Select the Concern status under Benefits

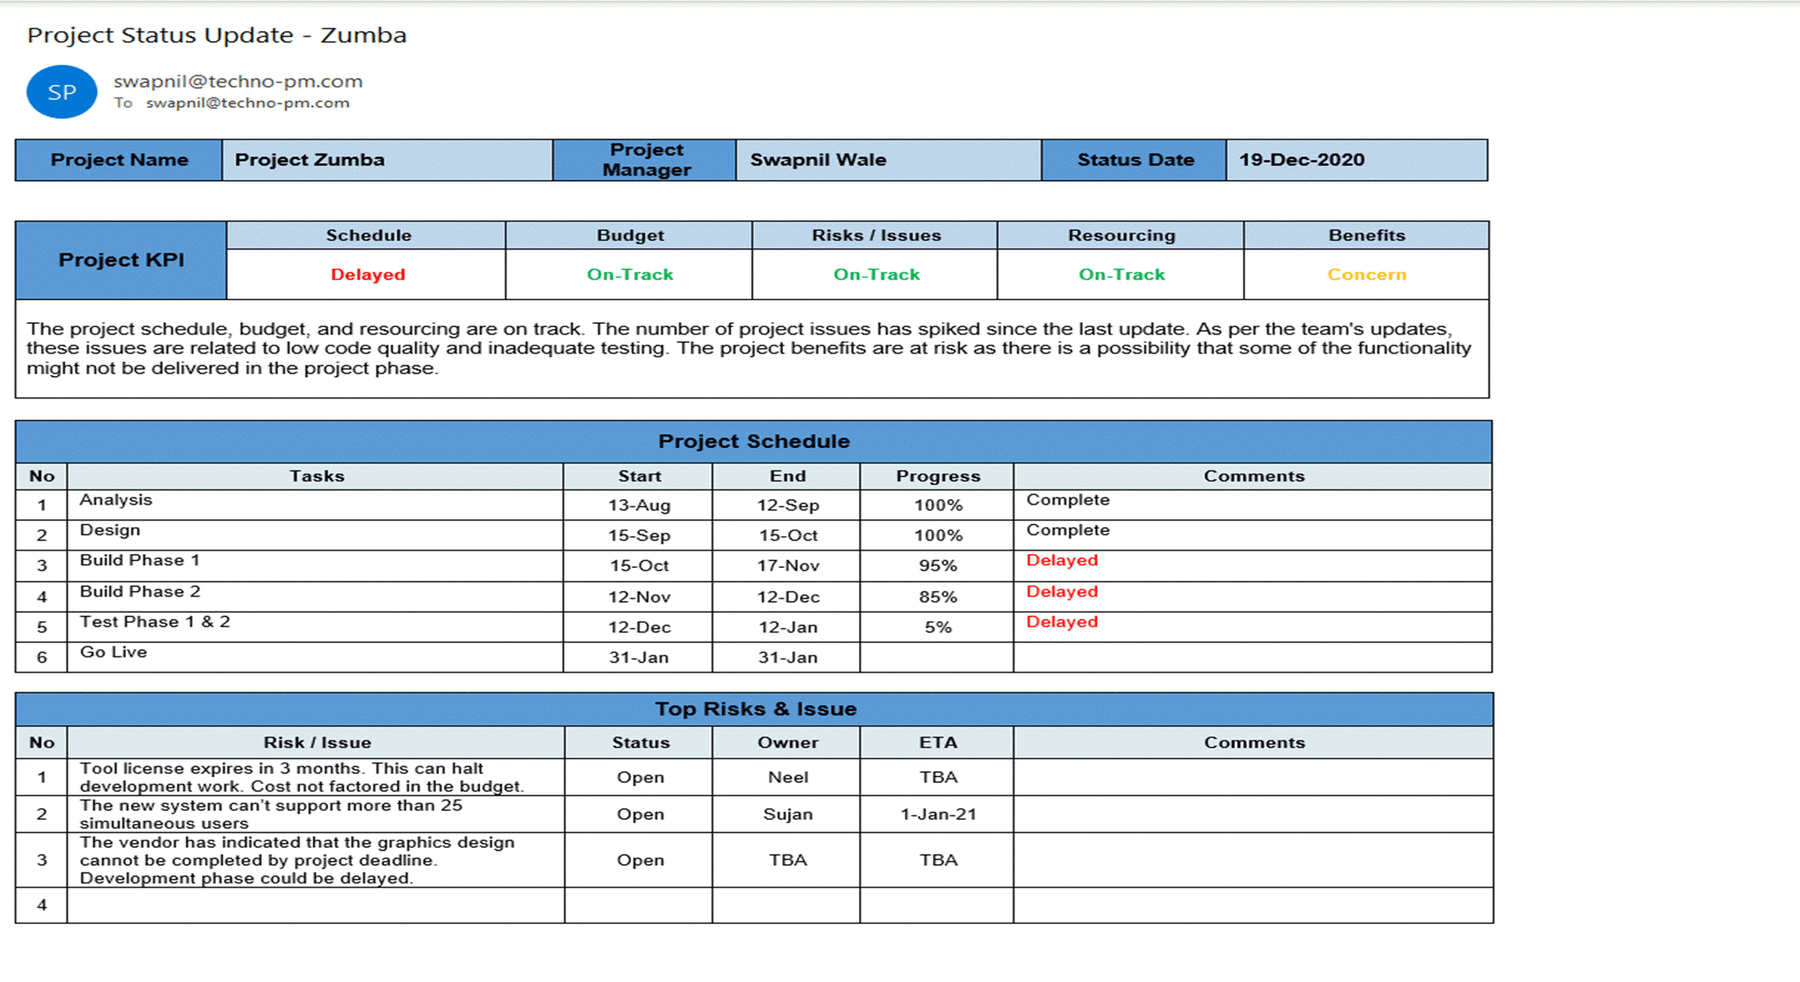coord(1366,274)
